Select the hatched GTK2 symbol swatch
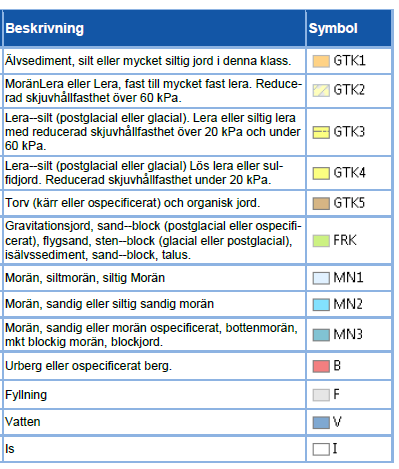This screenshot has height=469, width=399. click(321, 90)
